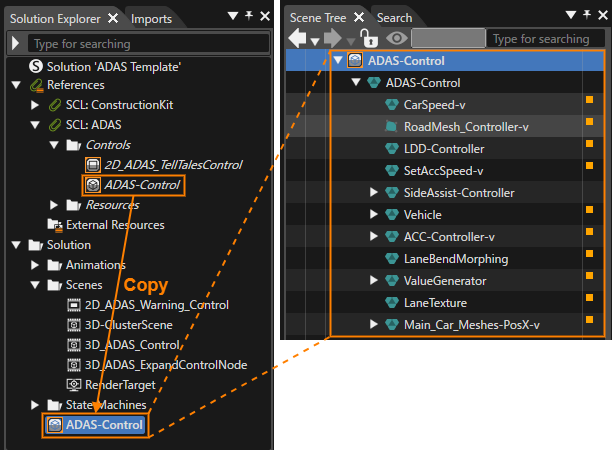Viewport: 612px width, 450px height.
Task: Select the copied ADAS-Control item under Solution
Action: click(95, 425)
